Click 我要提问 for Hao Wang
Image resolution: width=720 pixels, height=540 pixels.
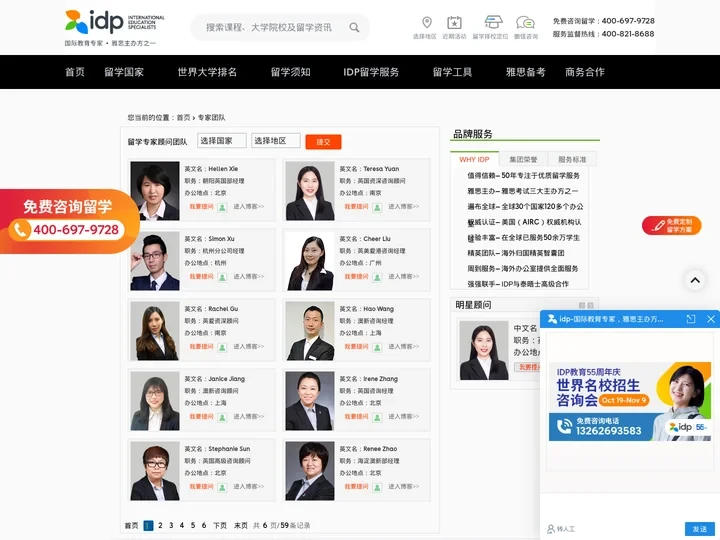click(x=357, y=347)
